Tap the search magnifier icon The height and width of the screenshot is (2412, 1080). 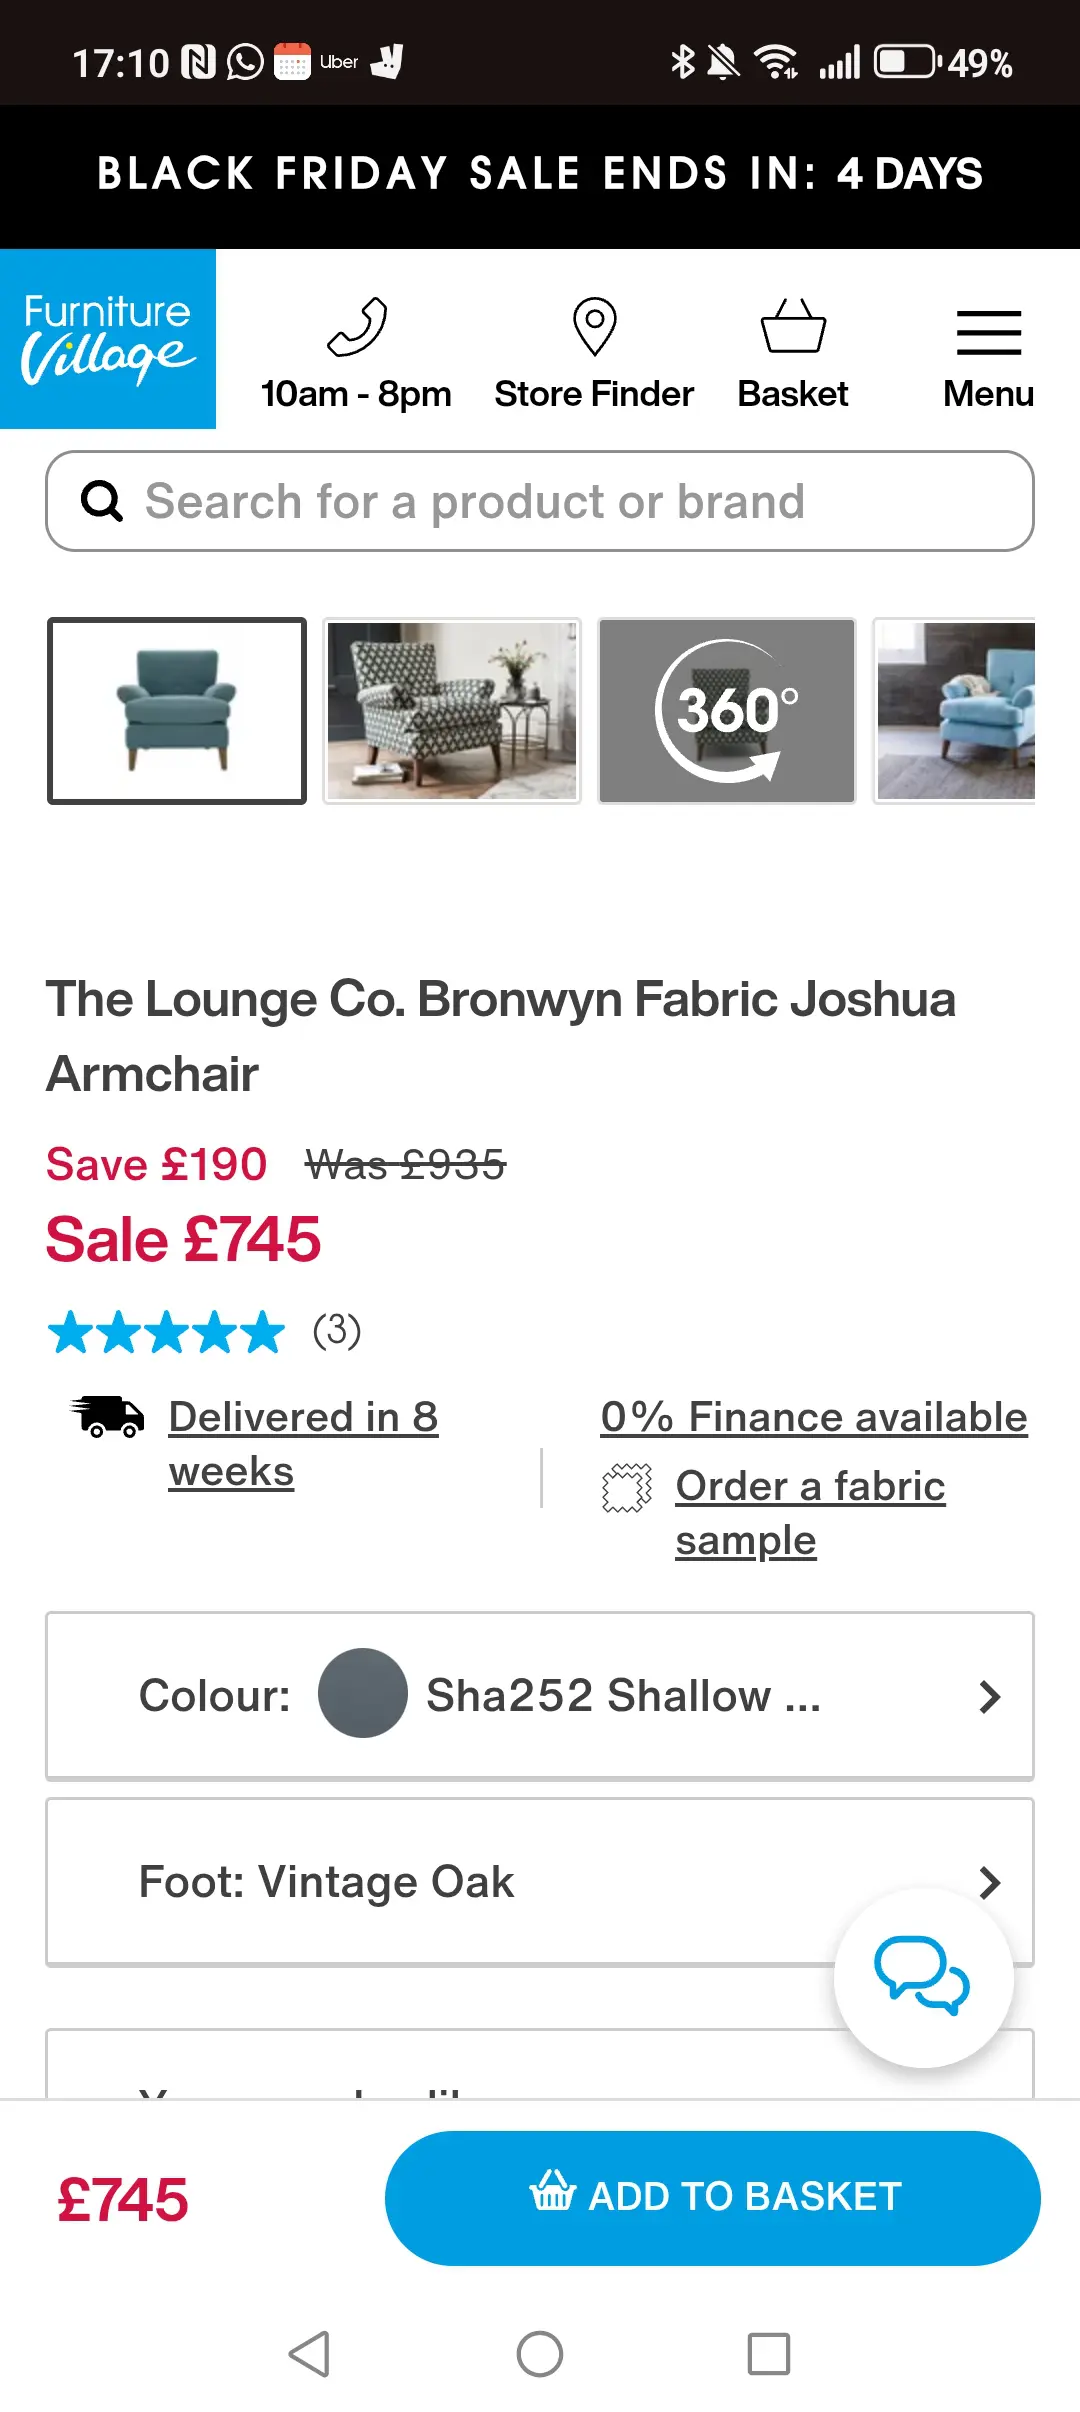[x=102, y=501]
